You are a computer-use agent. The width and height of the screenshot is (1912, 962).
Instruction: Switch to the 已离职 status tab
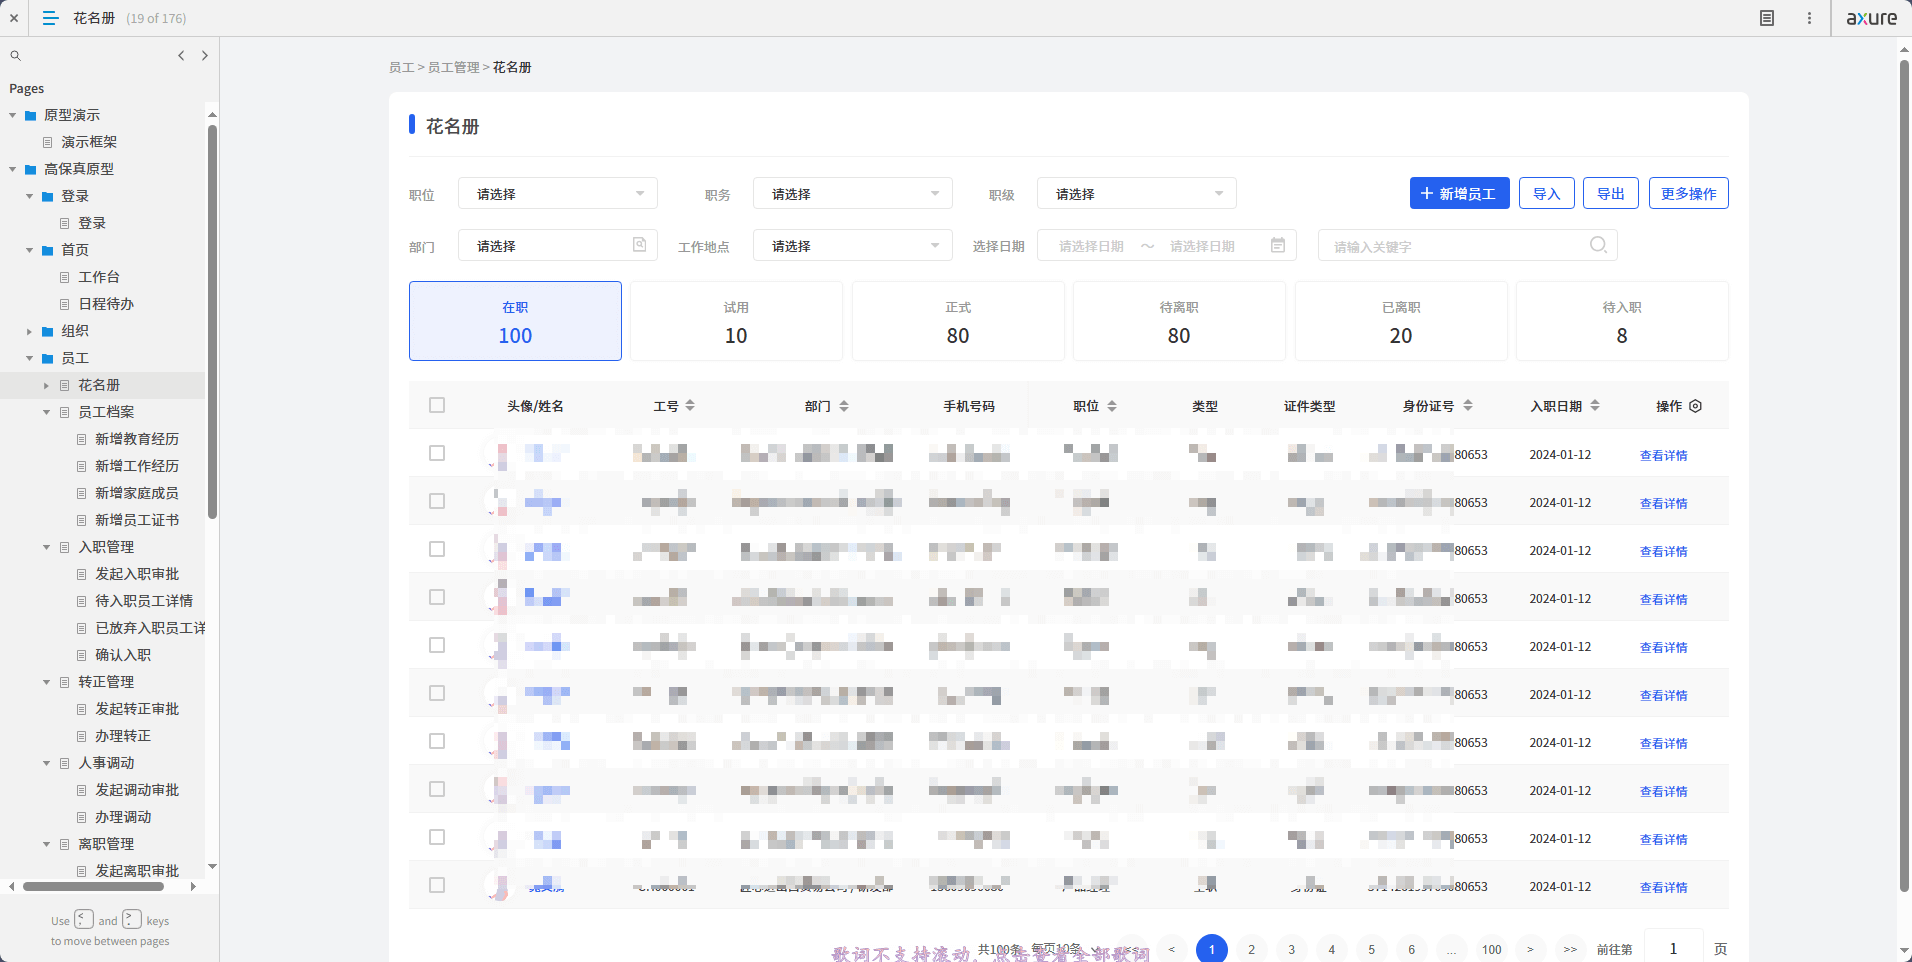[1400, 321]
